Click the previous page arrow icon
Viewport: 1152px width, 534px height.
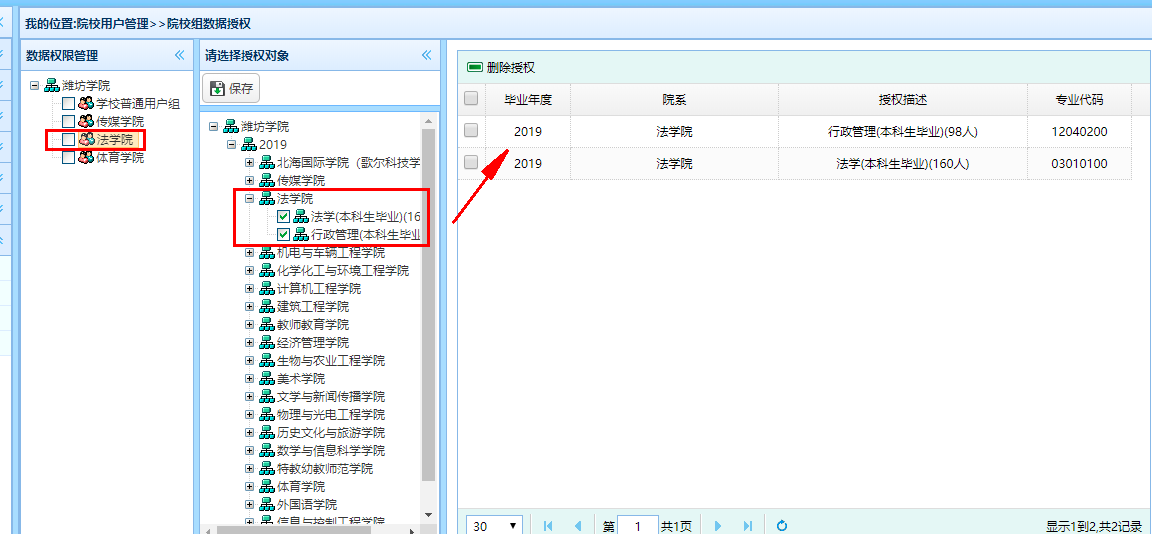(577, 526)
